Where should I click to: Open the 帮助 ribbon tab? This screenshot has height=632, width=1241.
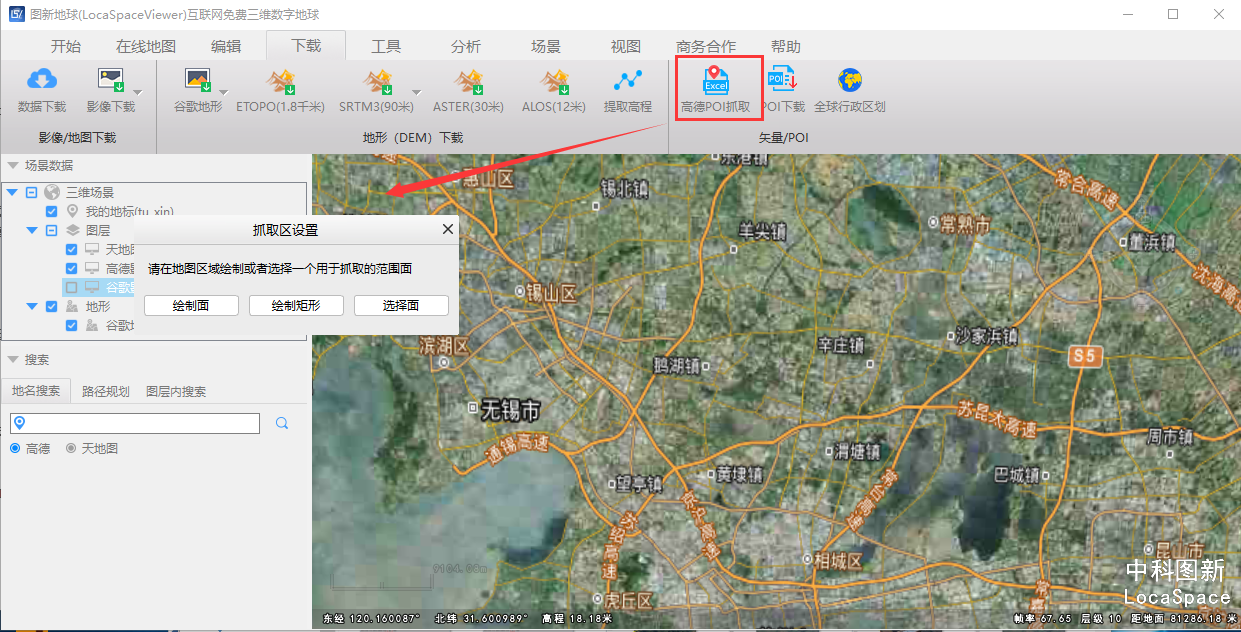tap(786, 46)
